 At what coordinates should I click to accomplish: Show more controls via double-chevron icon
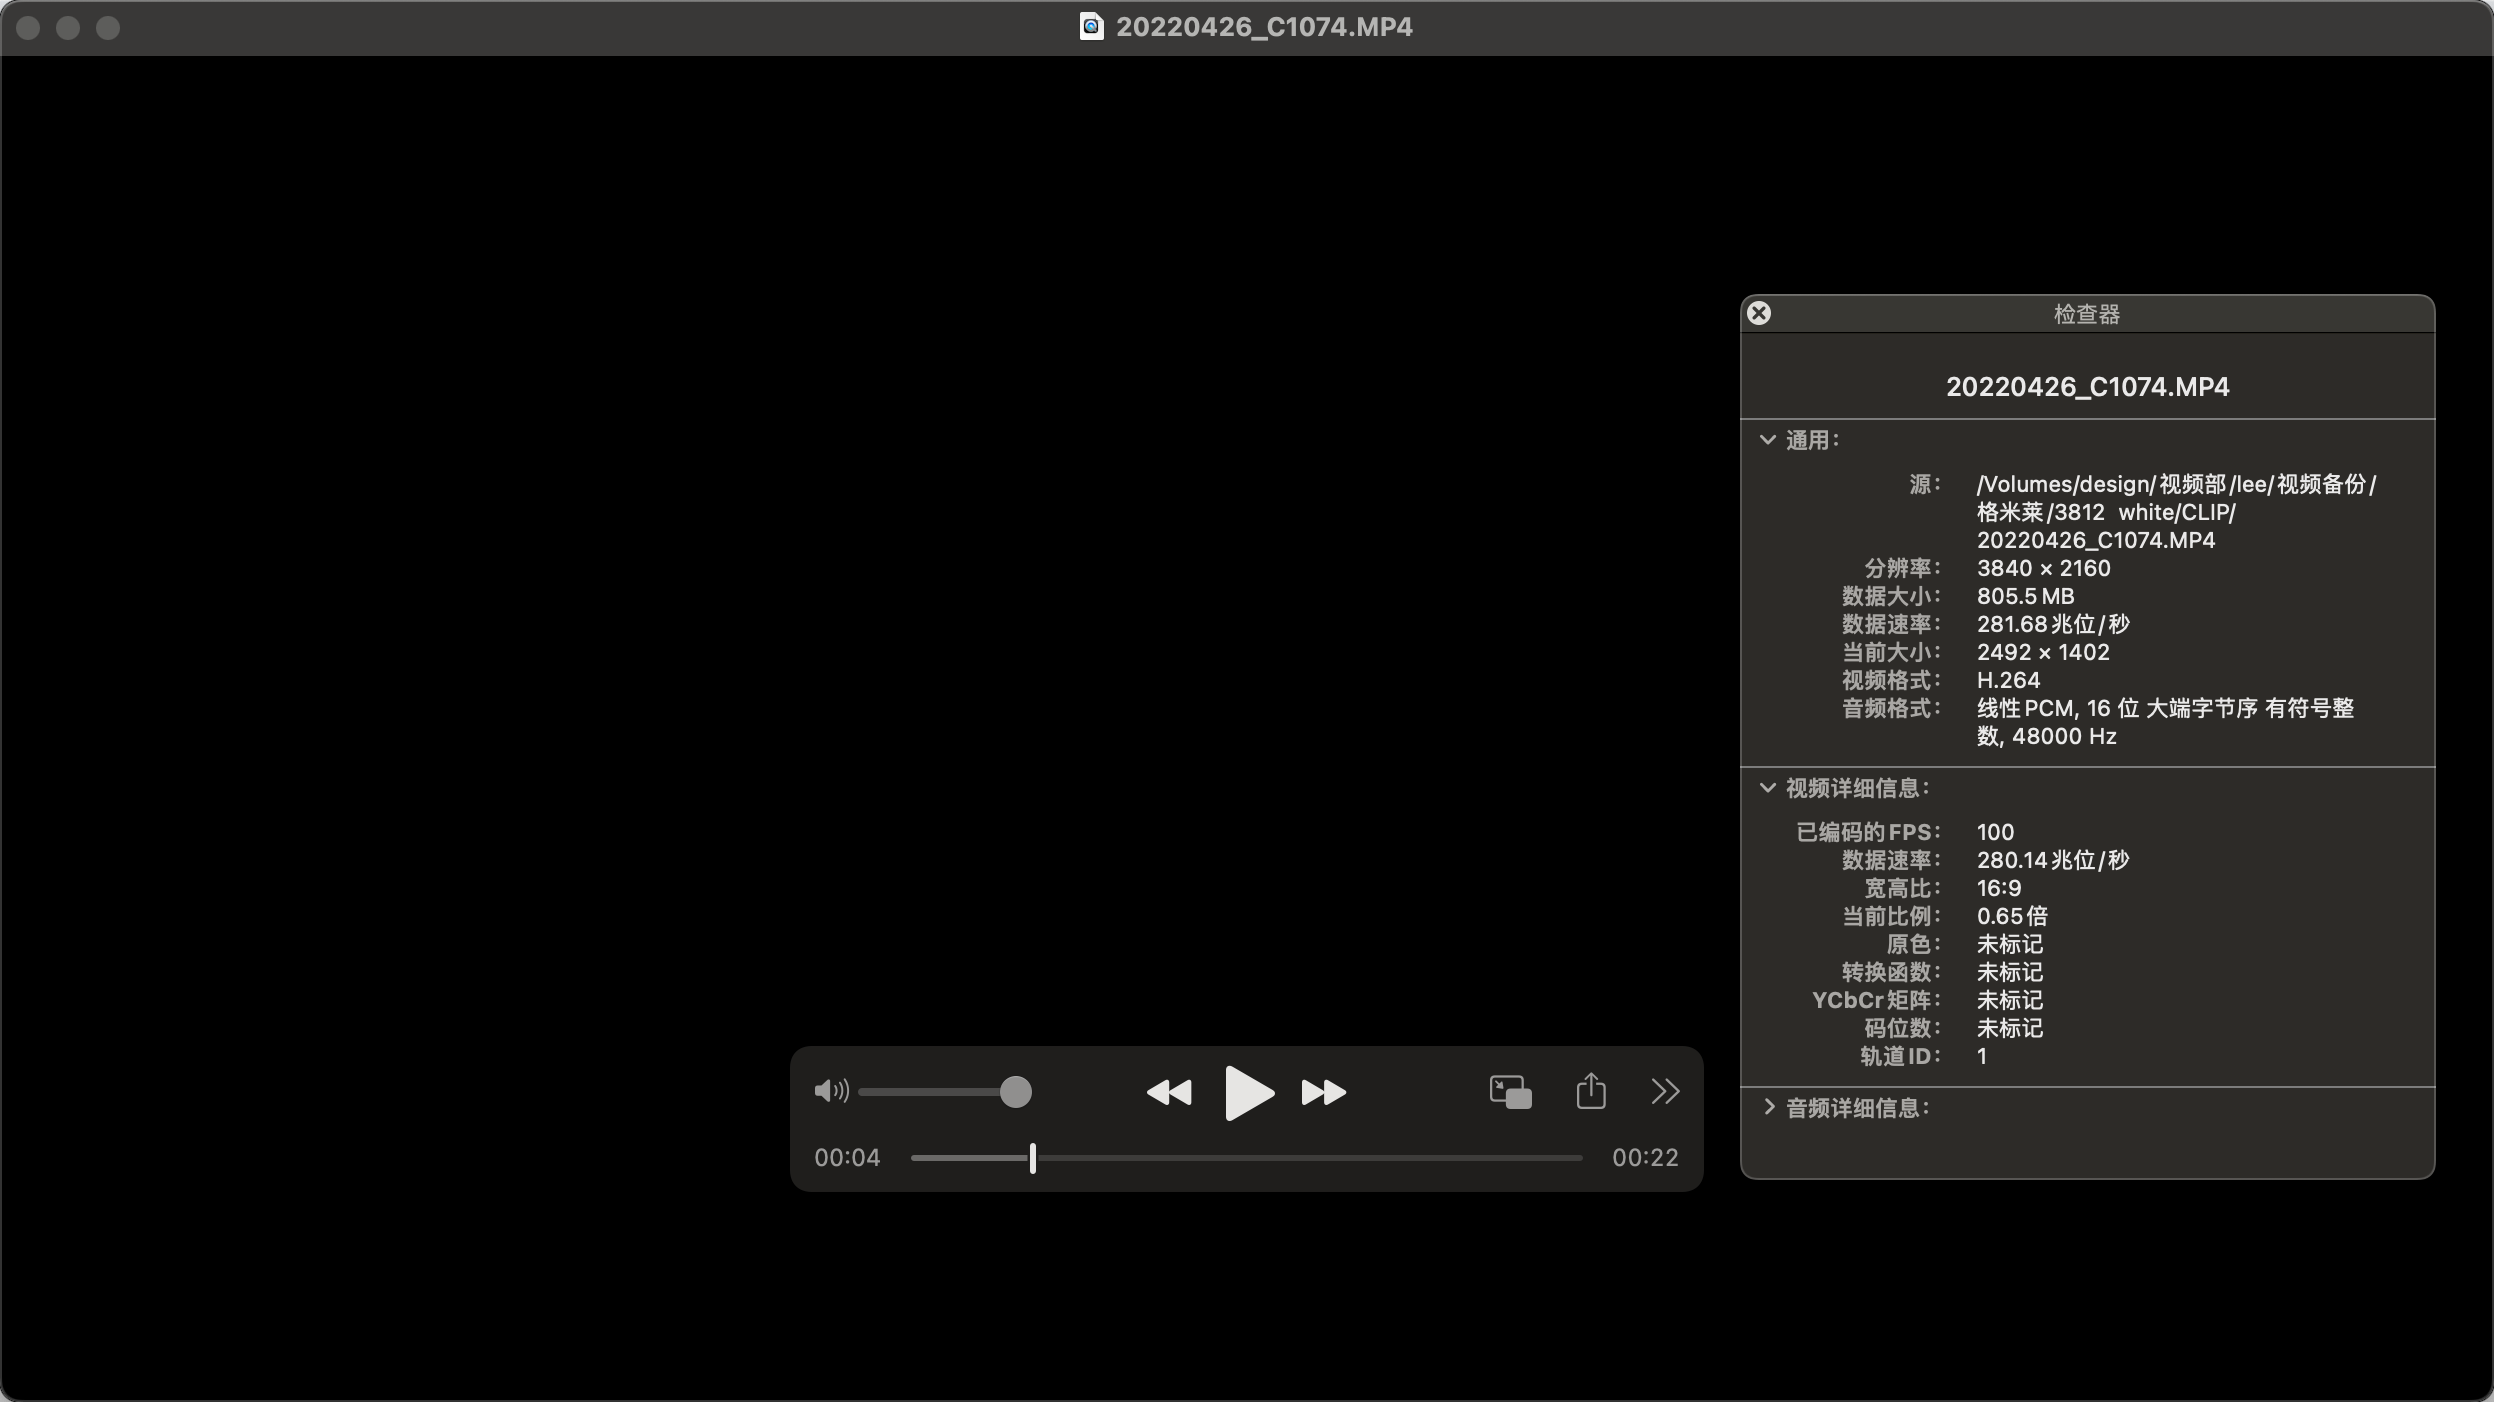[x=1665, y=1091]
